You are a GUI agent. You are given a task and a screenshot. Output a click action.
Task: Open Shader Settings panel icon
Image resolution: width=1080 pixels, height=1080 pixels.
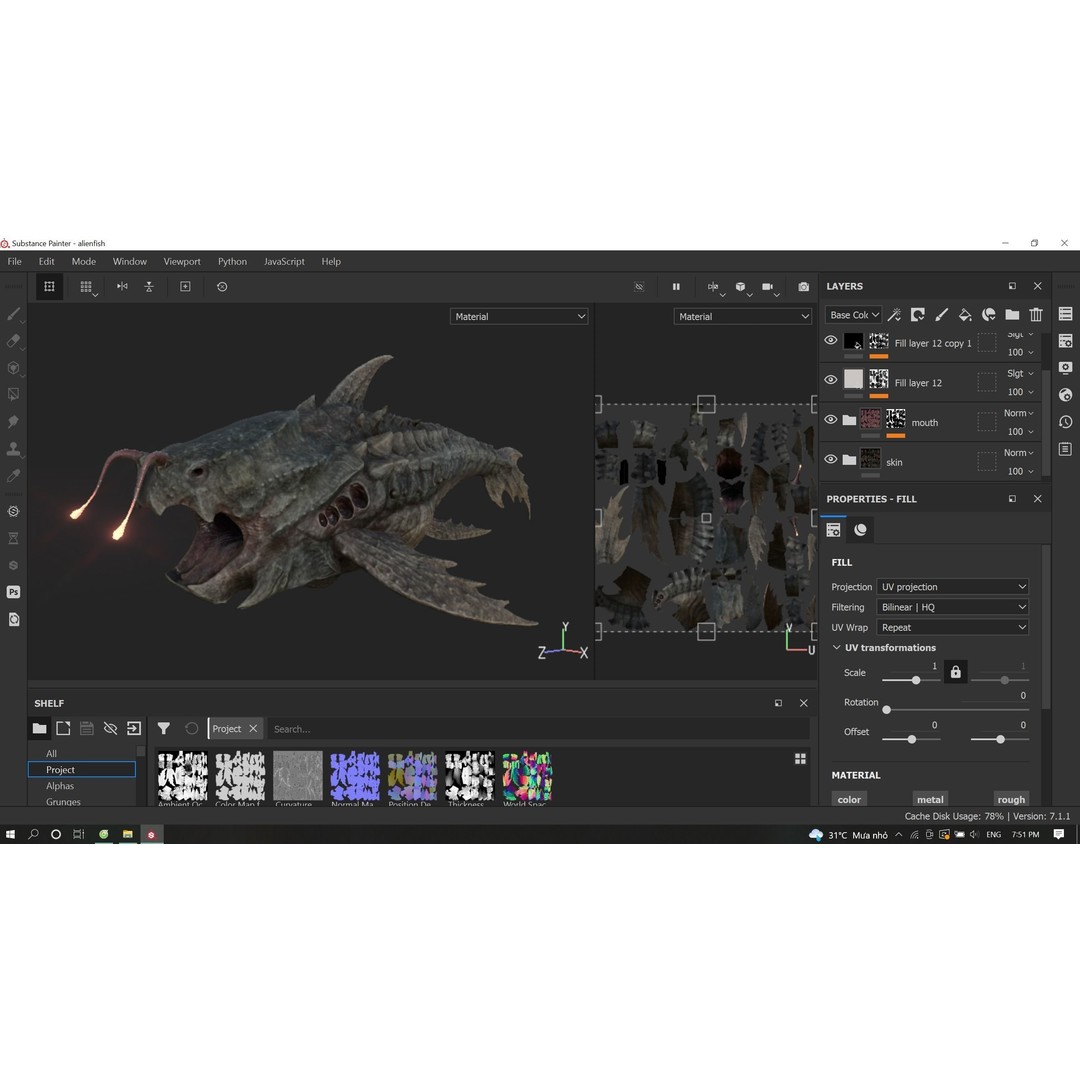(1066, 395)
